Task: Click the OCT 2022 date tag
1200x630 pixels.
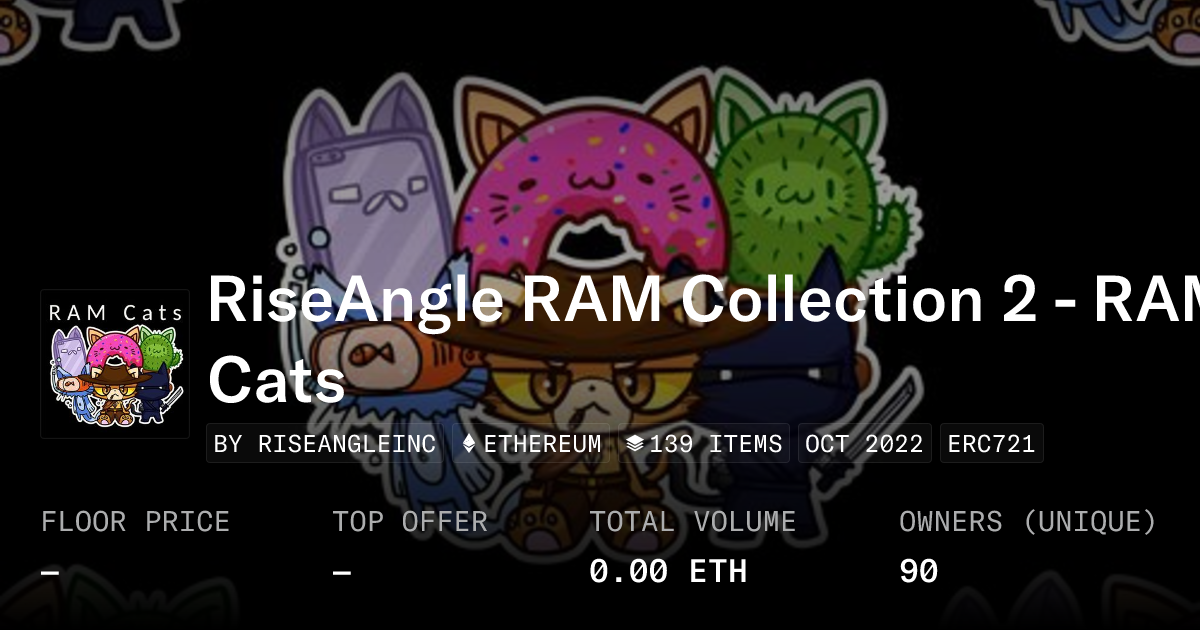Action: 864,444
